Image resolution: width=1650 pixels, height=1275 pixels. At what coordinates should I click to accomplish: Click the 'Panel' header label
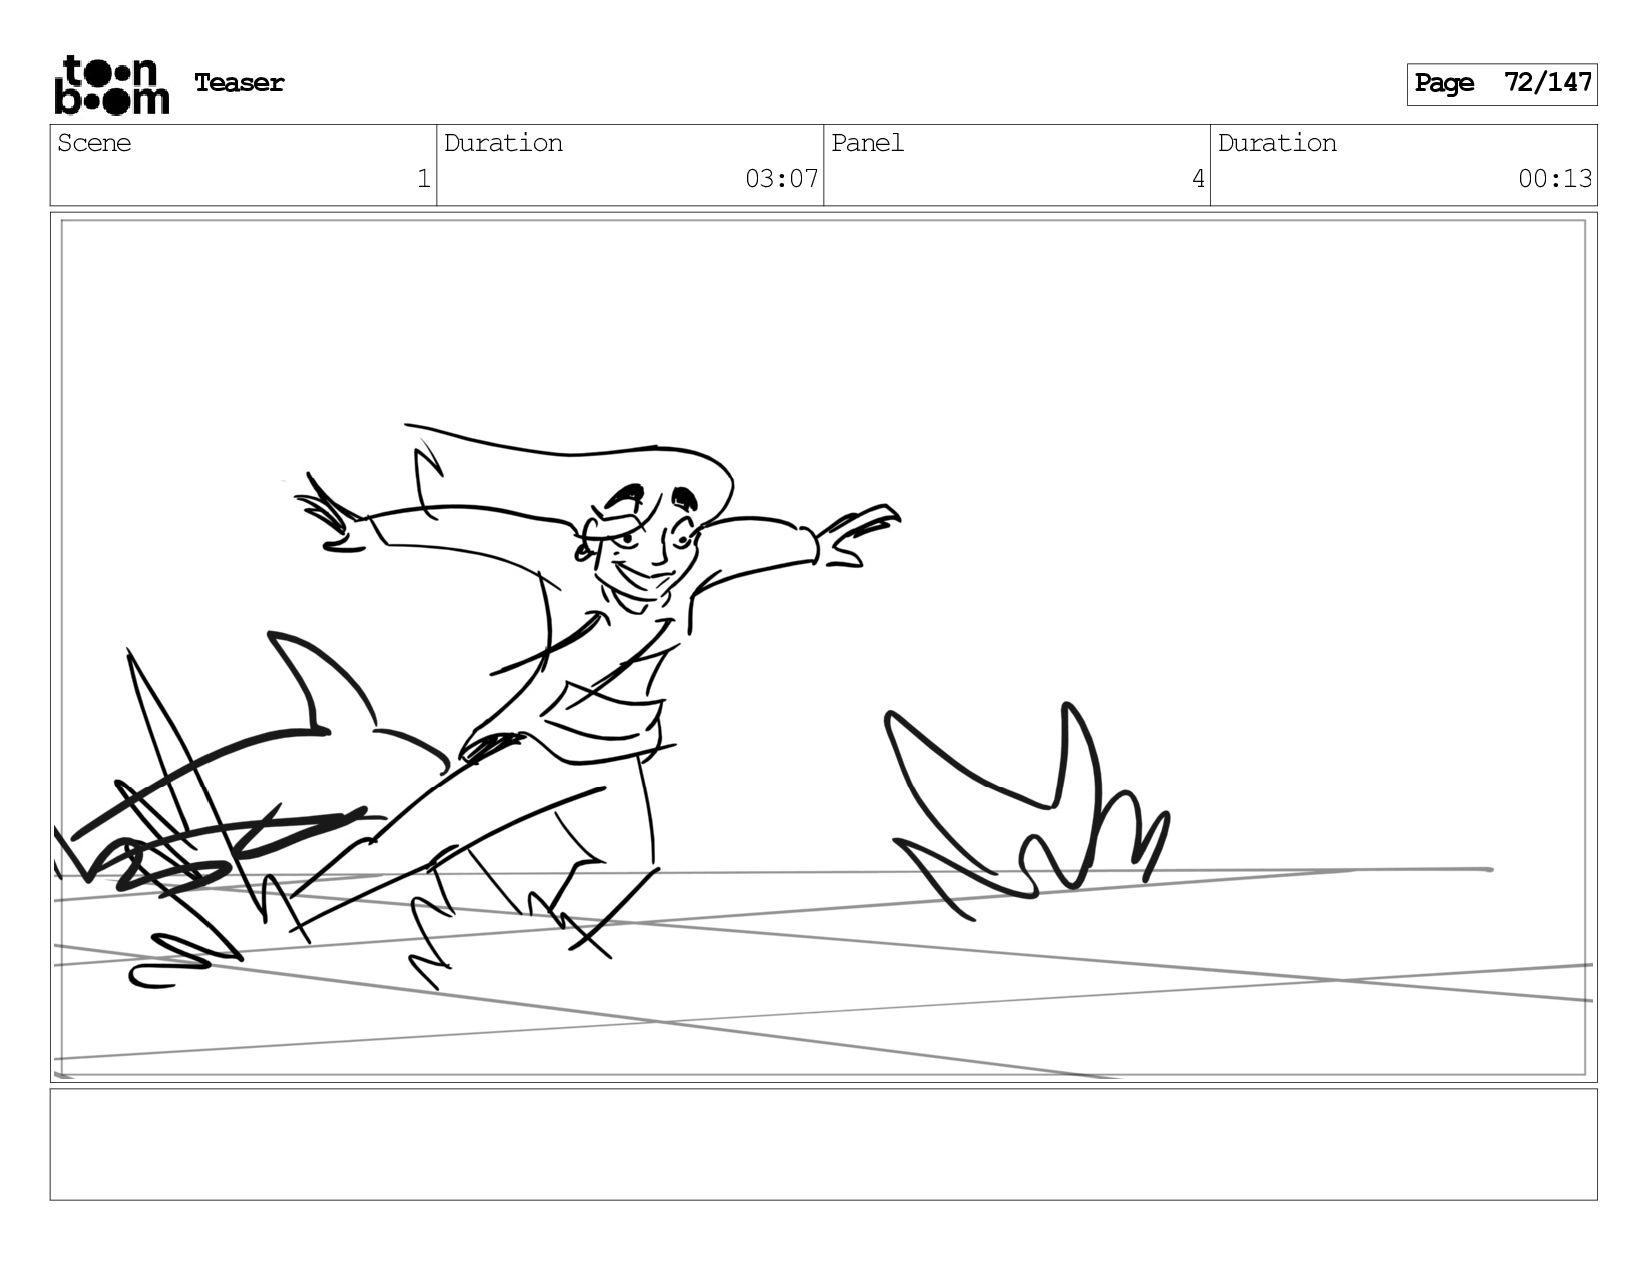tap(867, 143)
